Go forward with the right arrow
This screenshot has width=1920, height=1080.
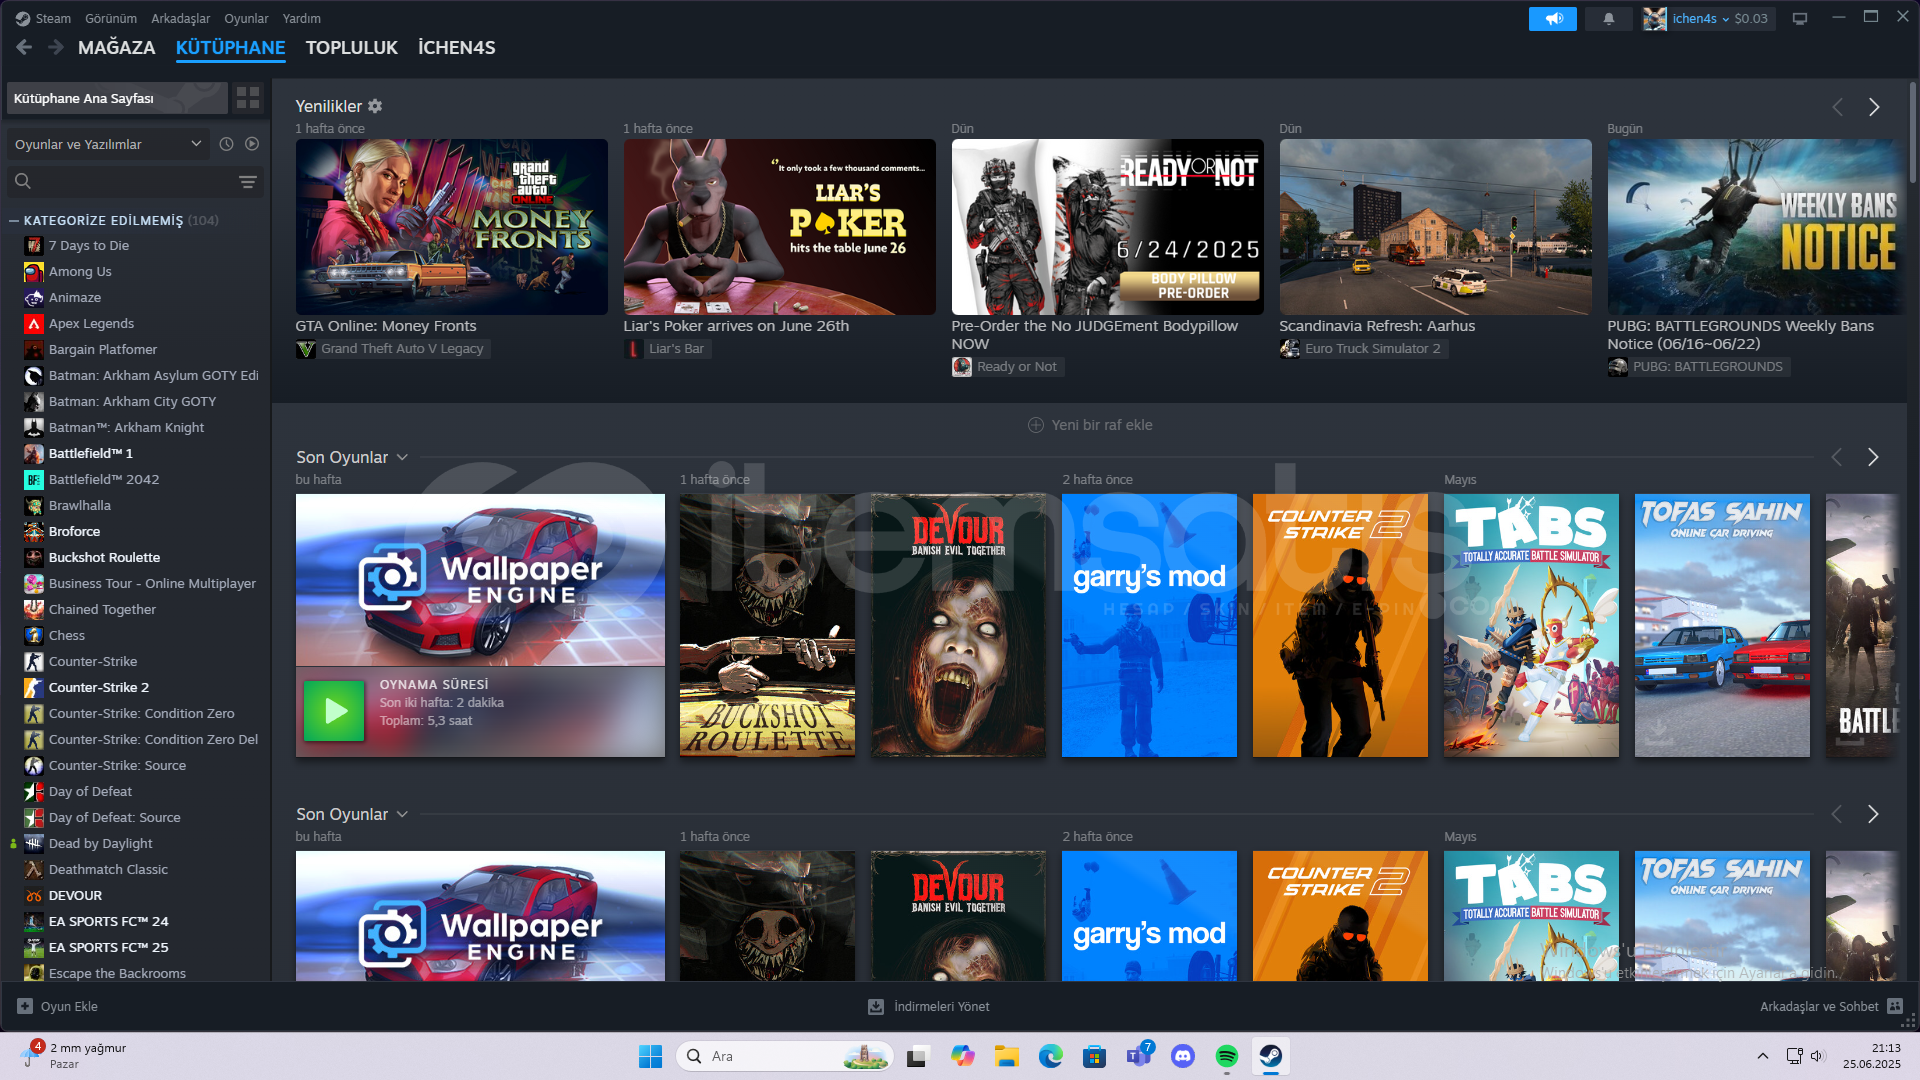coord(56,47)
